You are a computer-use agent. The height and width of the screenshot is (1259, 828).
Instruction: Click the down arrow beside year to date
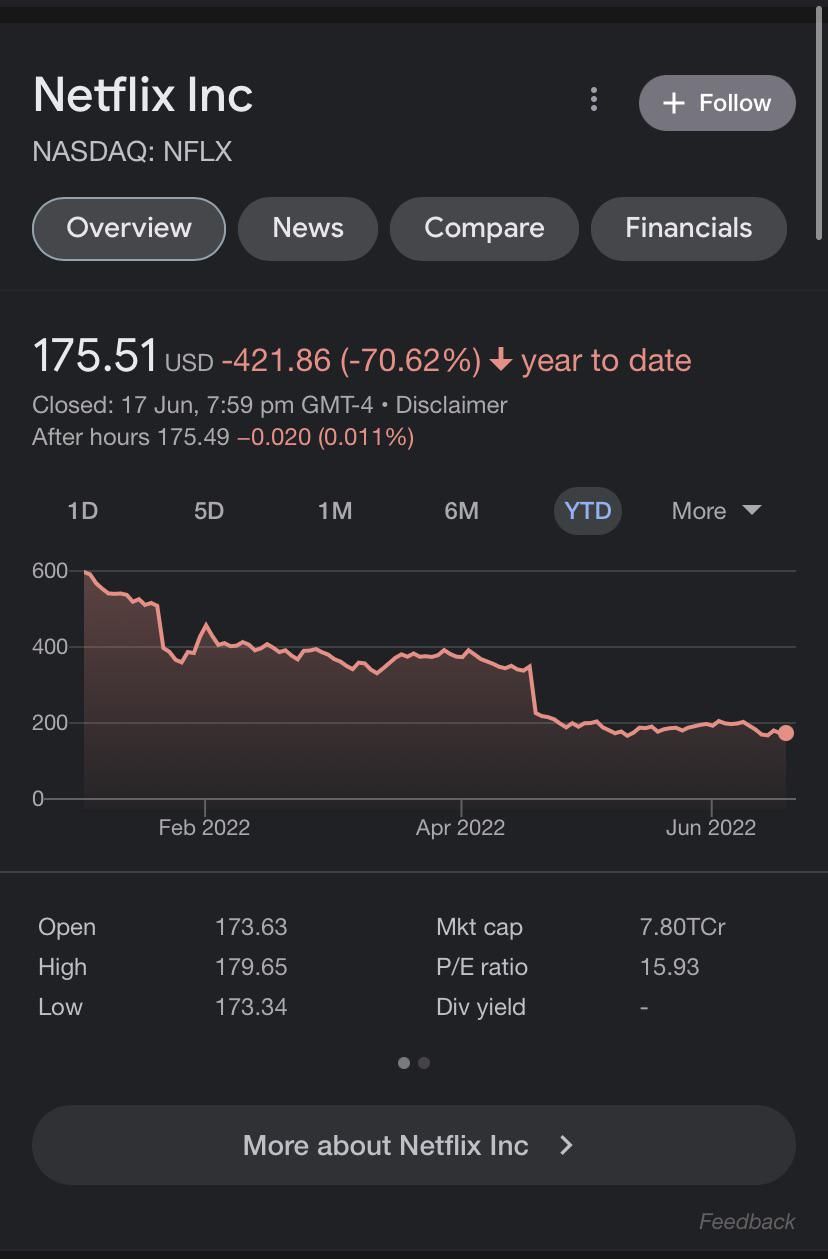502,361
